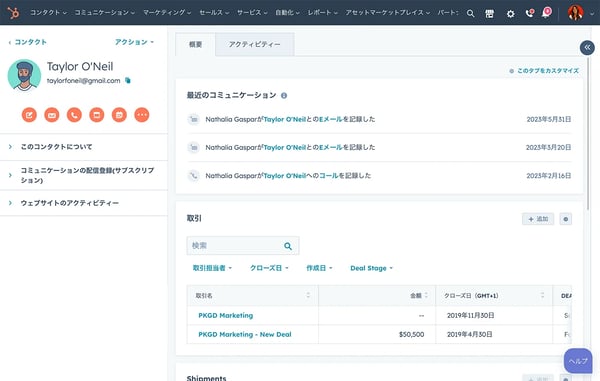Open the セールス navigation menu
This screenshot has width=600, height=381.
[214, 13]
